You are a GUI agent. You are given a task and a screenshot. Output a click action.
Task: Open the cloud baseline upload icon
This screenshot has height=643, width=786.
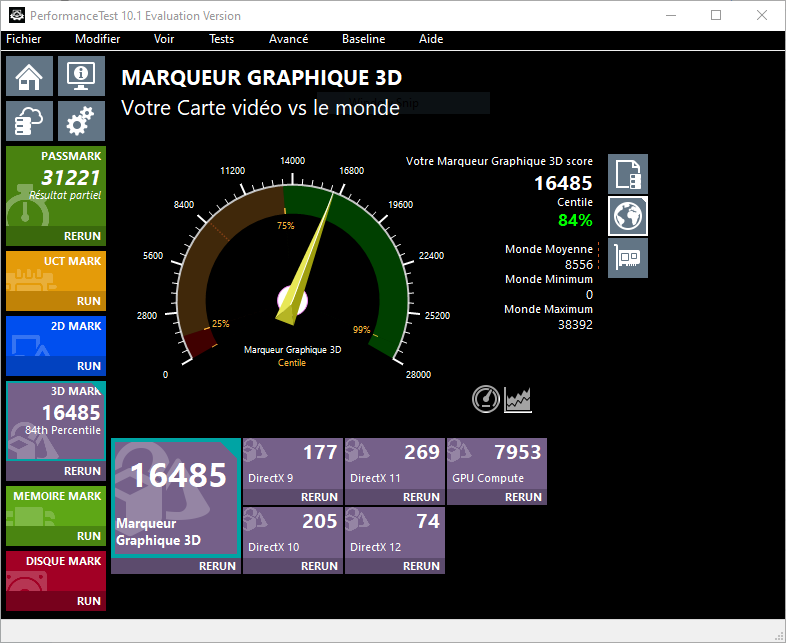(30, 121)
